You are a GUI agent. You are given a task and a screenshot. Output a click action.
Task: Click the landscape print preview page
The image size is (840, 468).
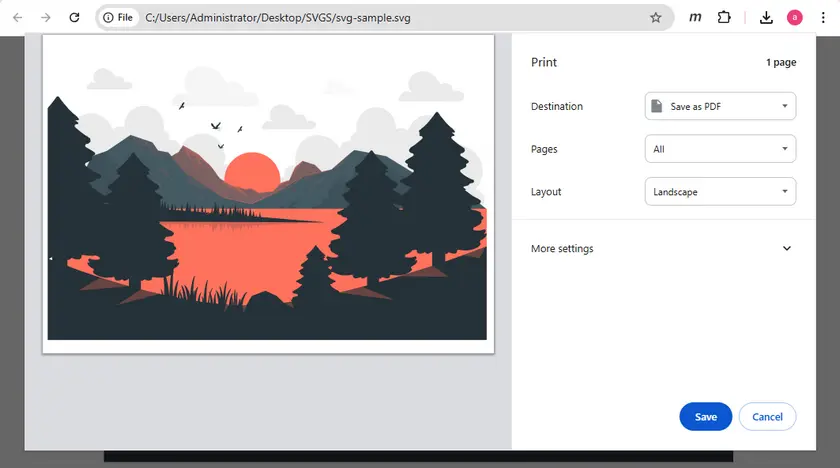pyautogui.click(x=268, y=194)
